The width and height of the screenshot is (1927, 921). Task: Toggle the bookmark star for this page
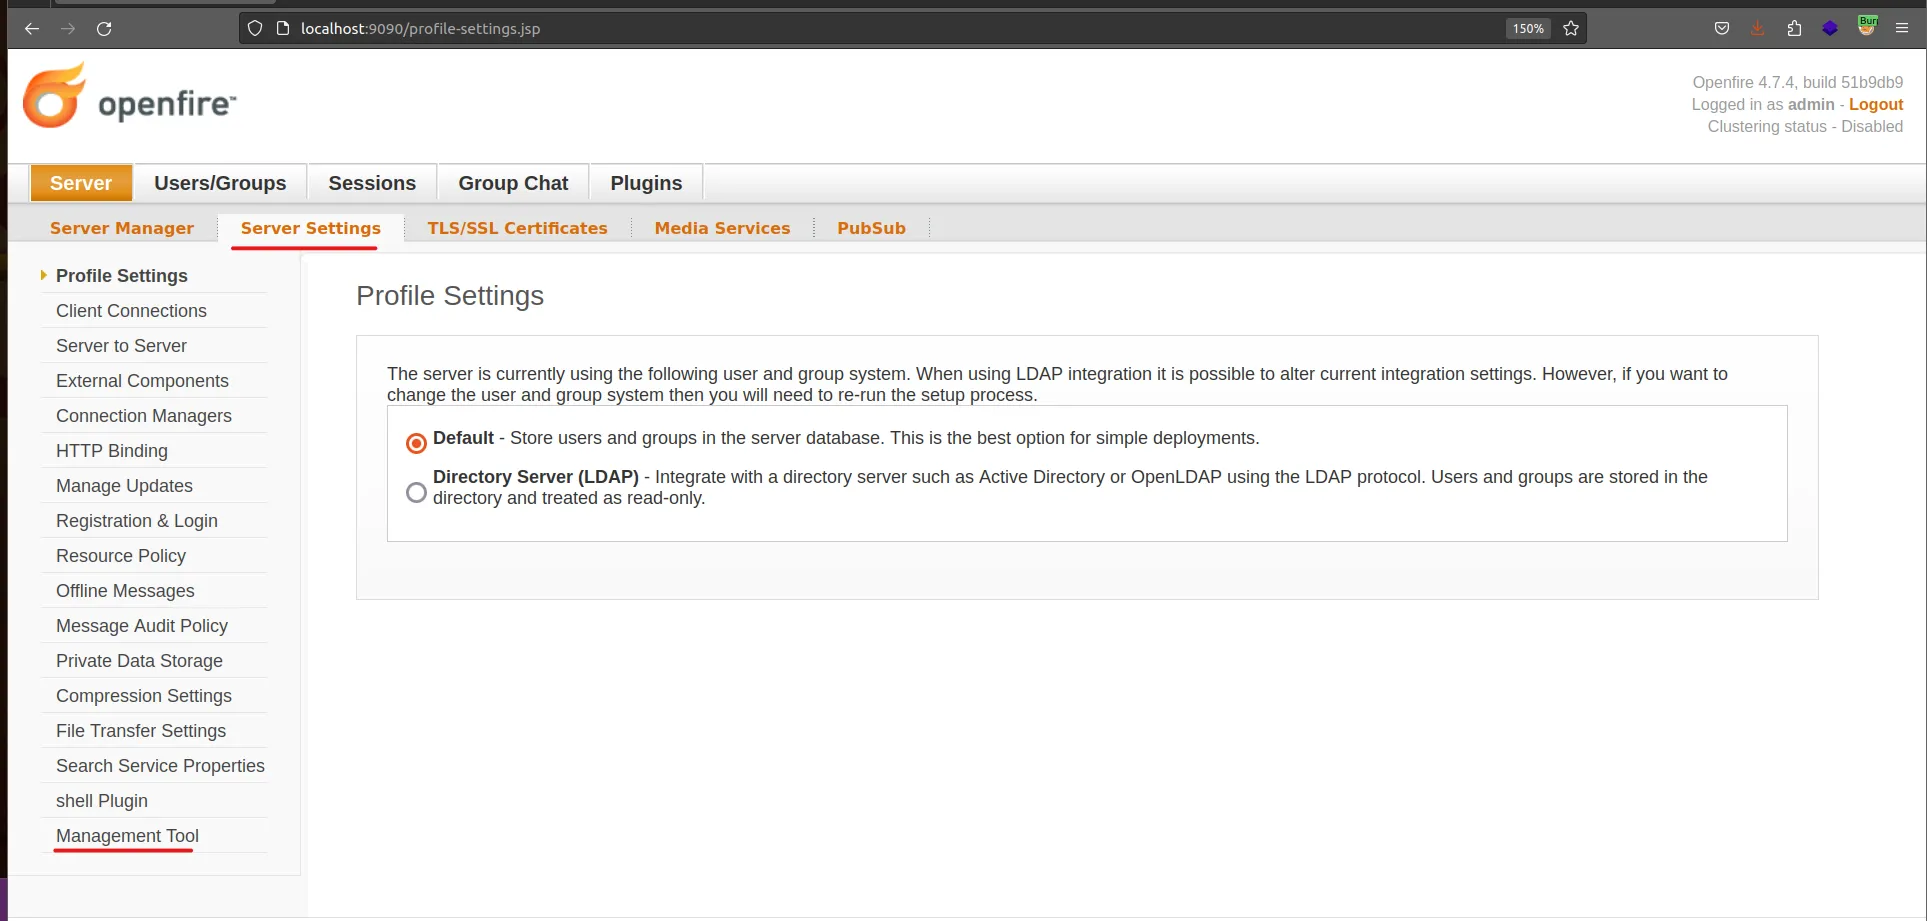(1570, 28)
